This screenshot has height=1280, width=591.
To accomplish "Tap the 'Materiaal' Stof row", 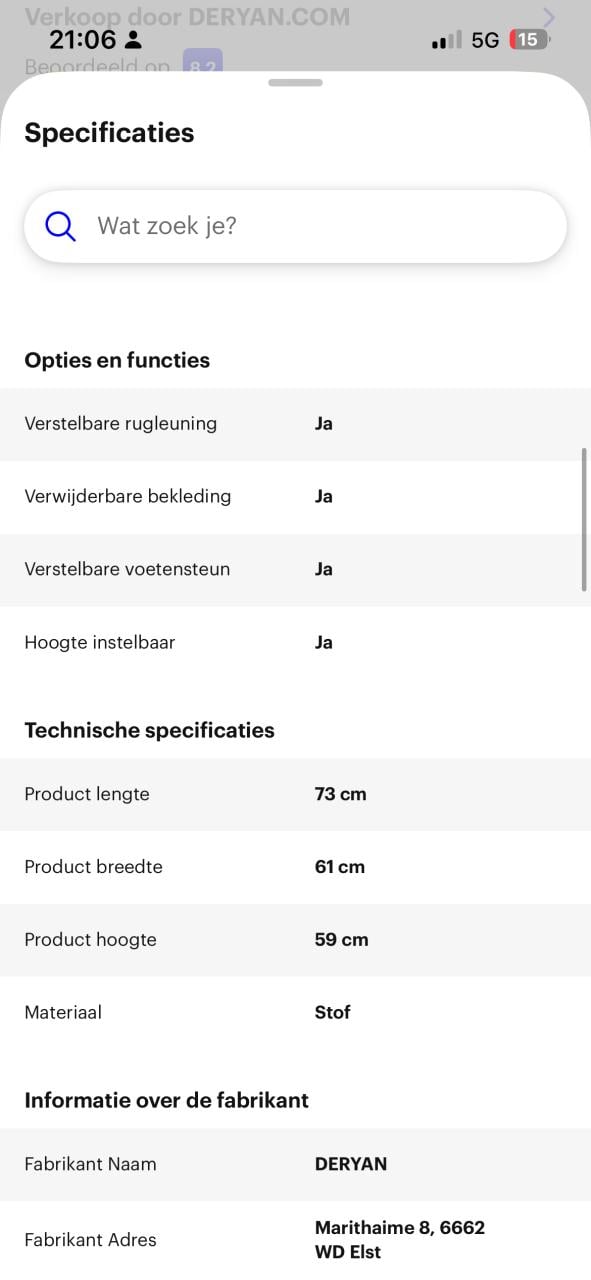I will point(295,1012).
